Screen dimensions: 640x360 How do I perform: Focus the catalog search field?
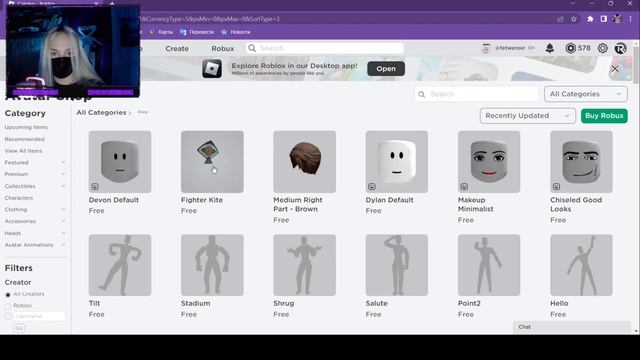pyautogui.click(x=477, y=94)
